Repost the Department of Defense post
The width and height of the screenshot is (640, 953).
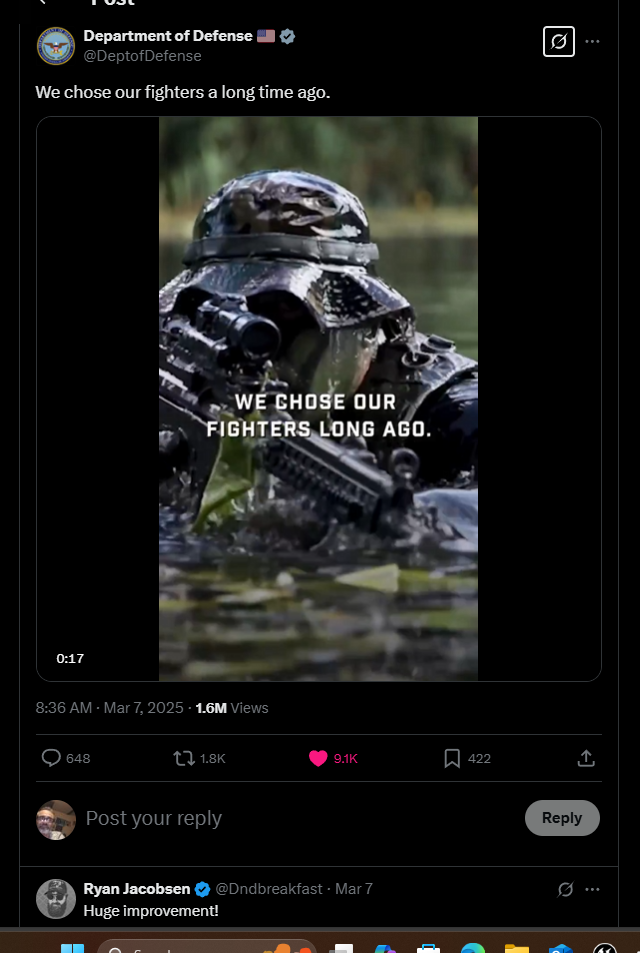pos(184,758)
